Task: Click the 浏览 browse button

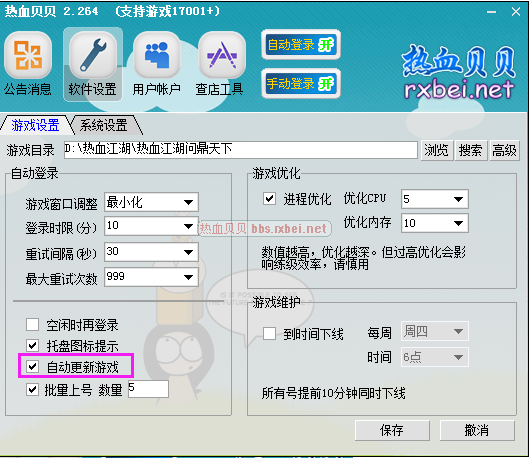Action: pos(437,150)
